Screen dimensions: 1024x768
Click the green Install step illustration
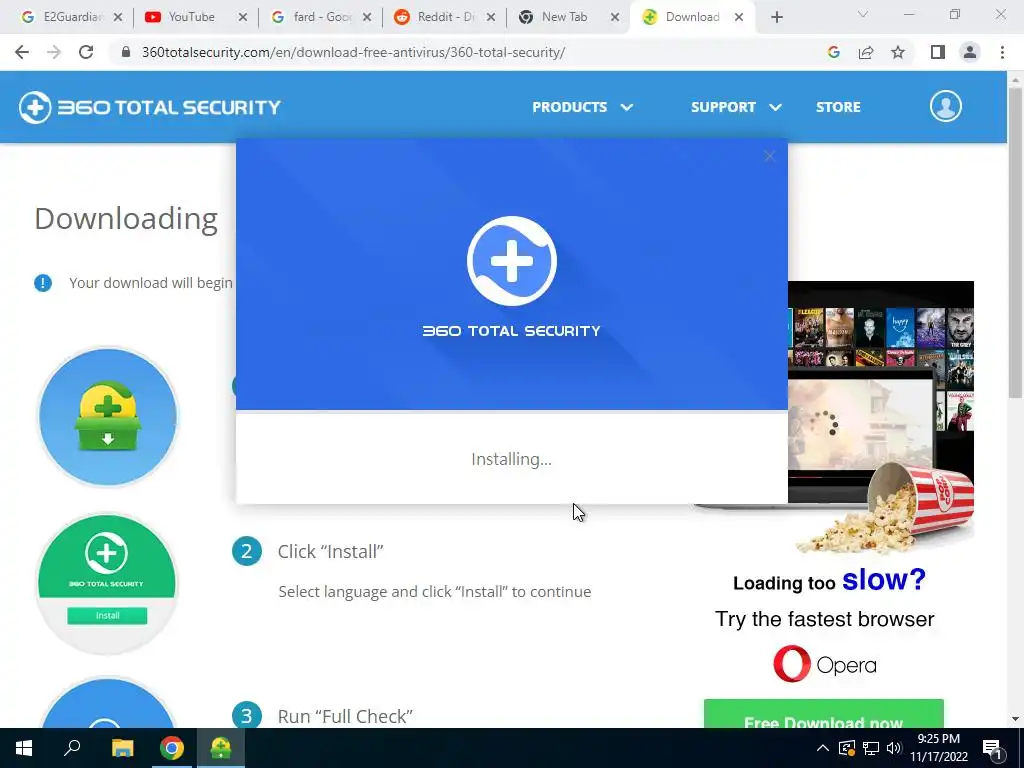pyautogui.click(x=107, y=583)
